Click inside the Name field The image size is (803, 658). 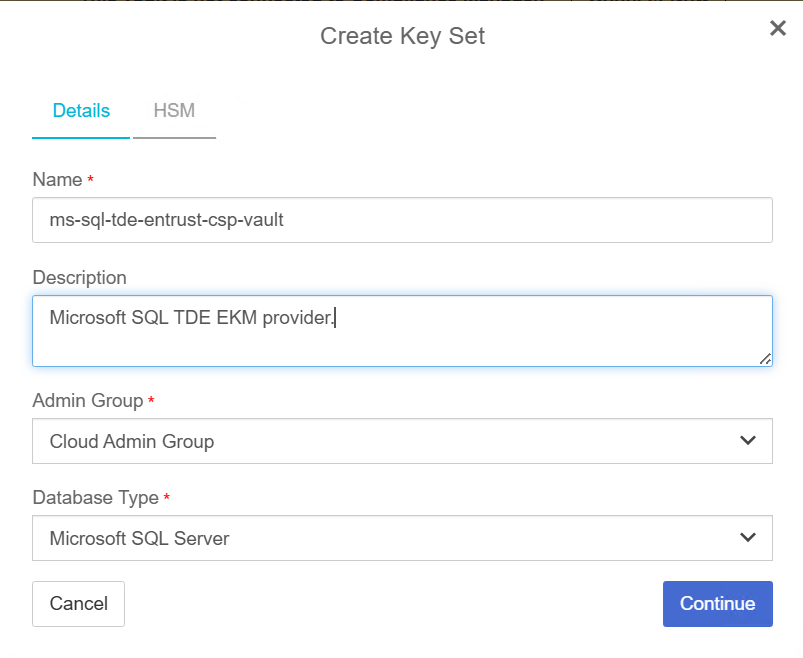pos(400,219)
